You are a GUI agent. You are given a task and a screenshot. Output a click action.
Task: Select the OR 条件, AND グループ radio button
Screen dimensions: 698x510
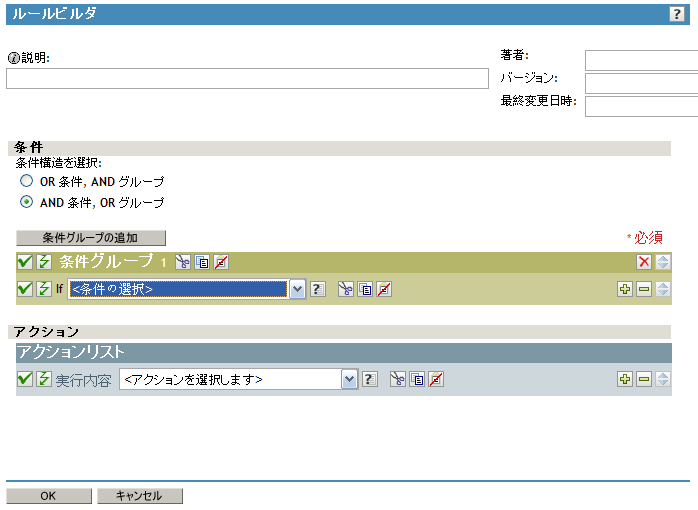(x=26, y=181)
